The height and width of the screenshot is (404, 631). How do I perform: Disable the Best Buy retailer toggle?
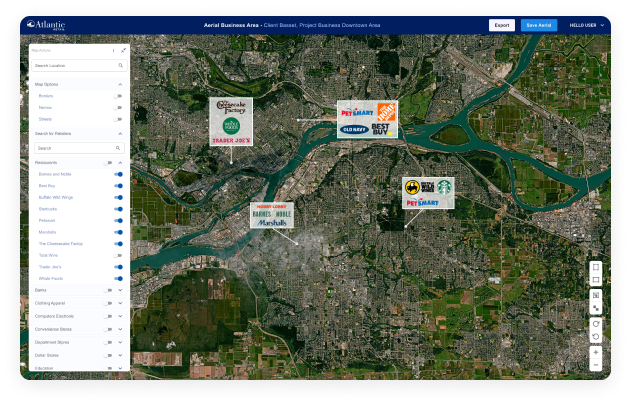point(118,186)
